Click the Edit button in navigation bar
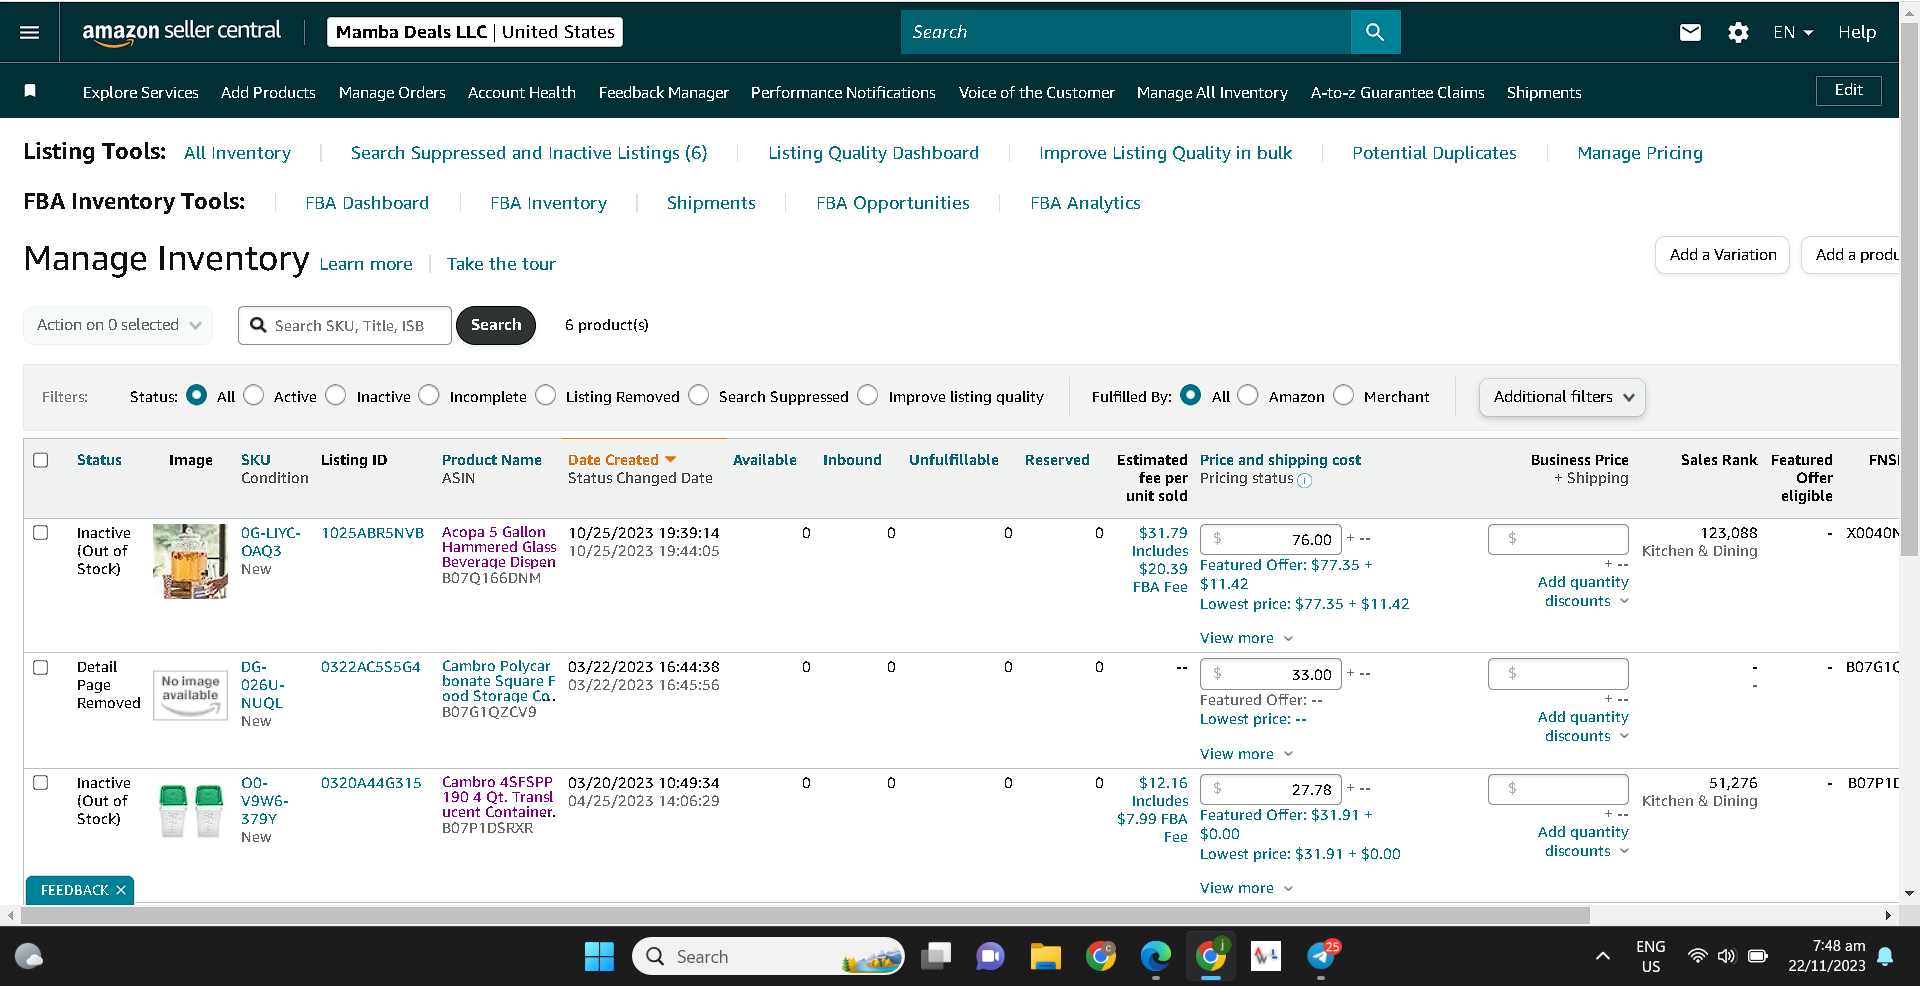 (1848, 90)
